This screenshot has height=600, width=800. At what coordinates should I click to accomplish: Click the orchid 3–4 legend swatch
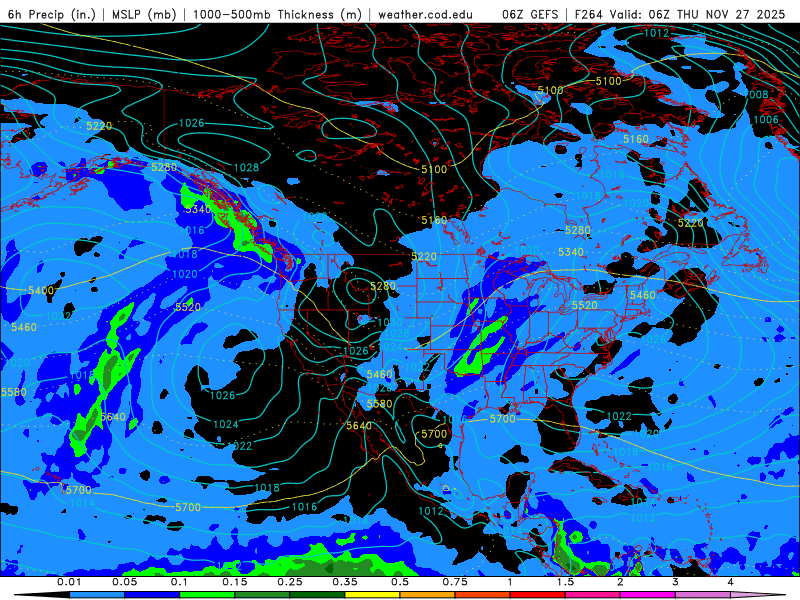pos(703,595)
